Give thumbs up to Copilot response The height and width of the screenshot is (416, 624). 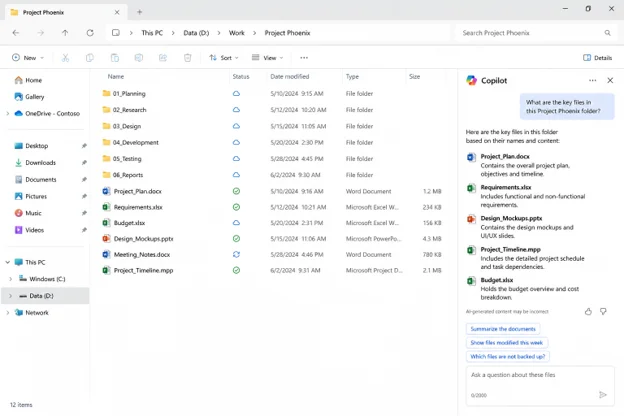588,312
